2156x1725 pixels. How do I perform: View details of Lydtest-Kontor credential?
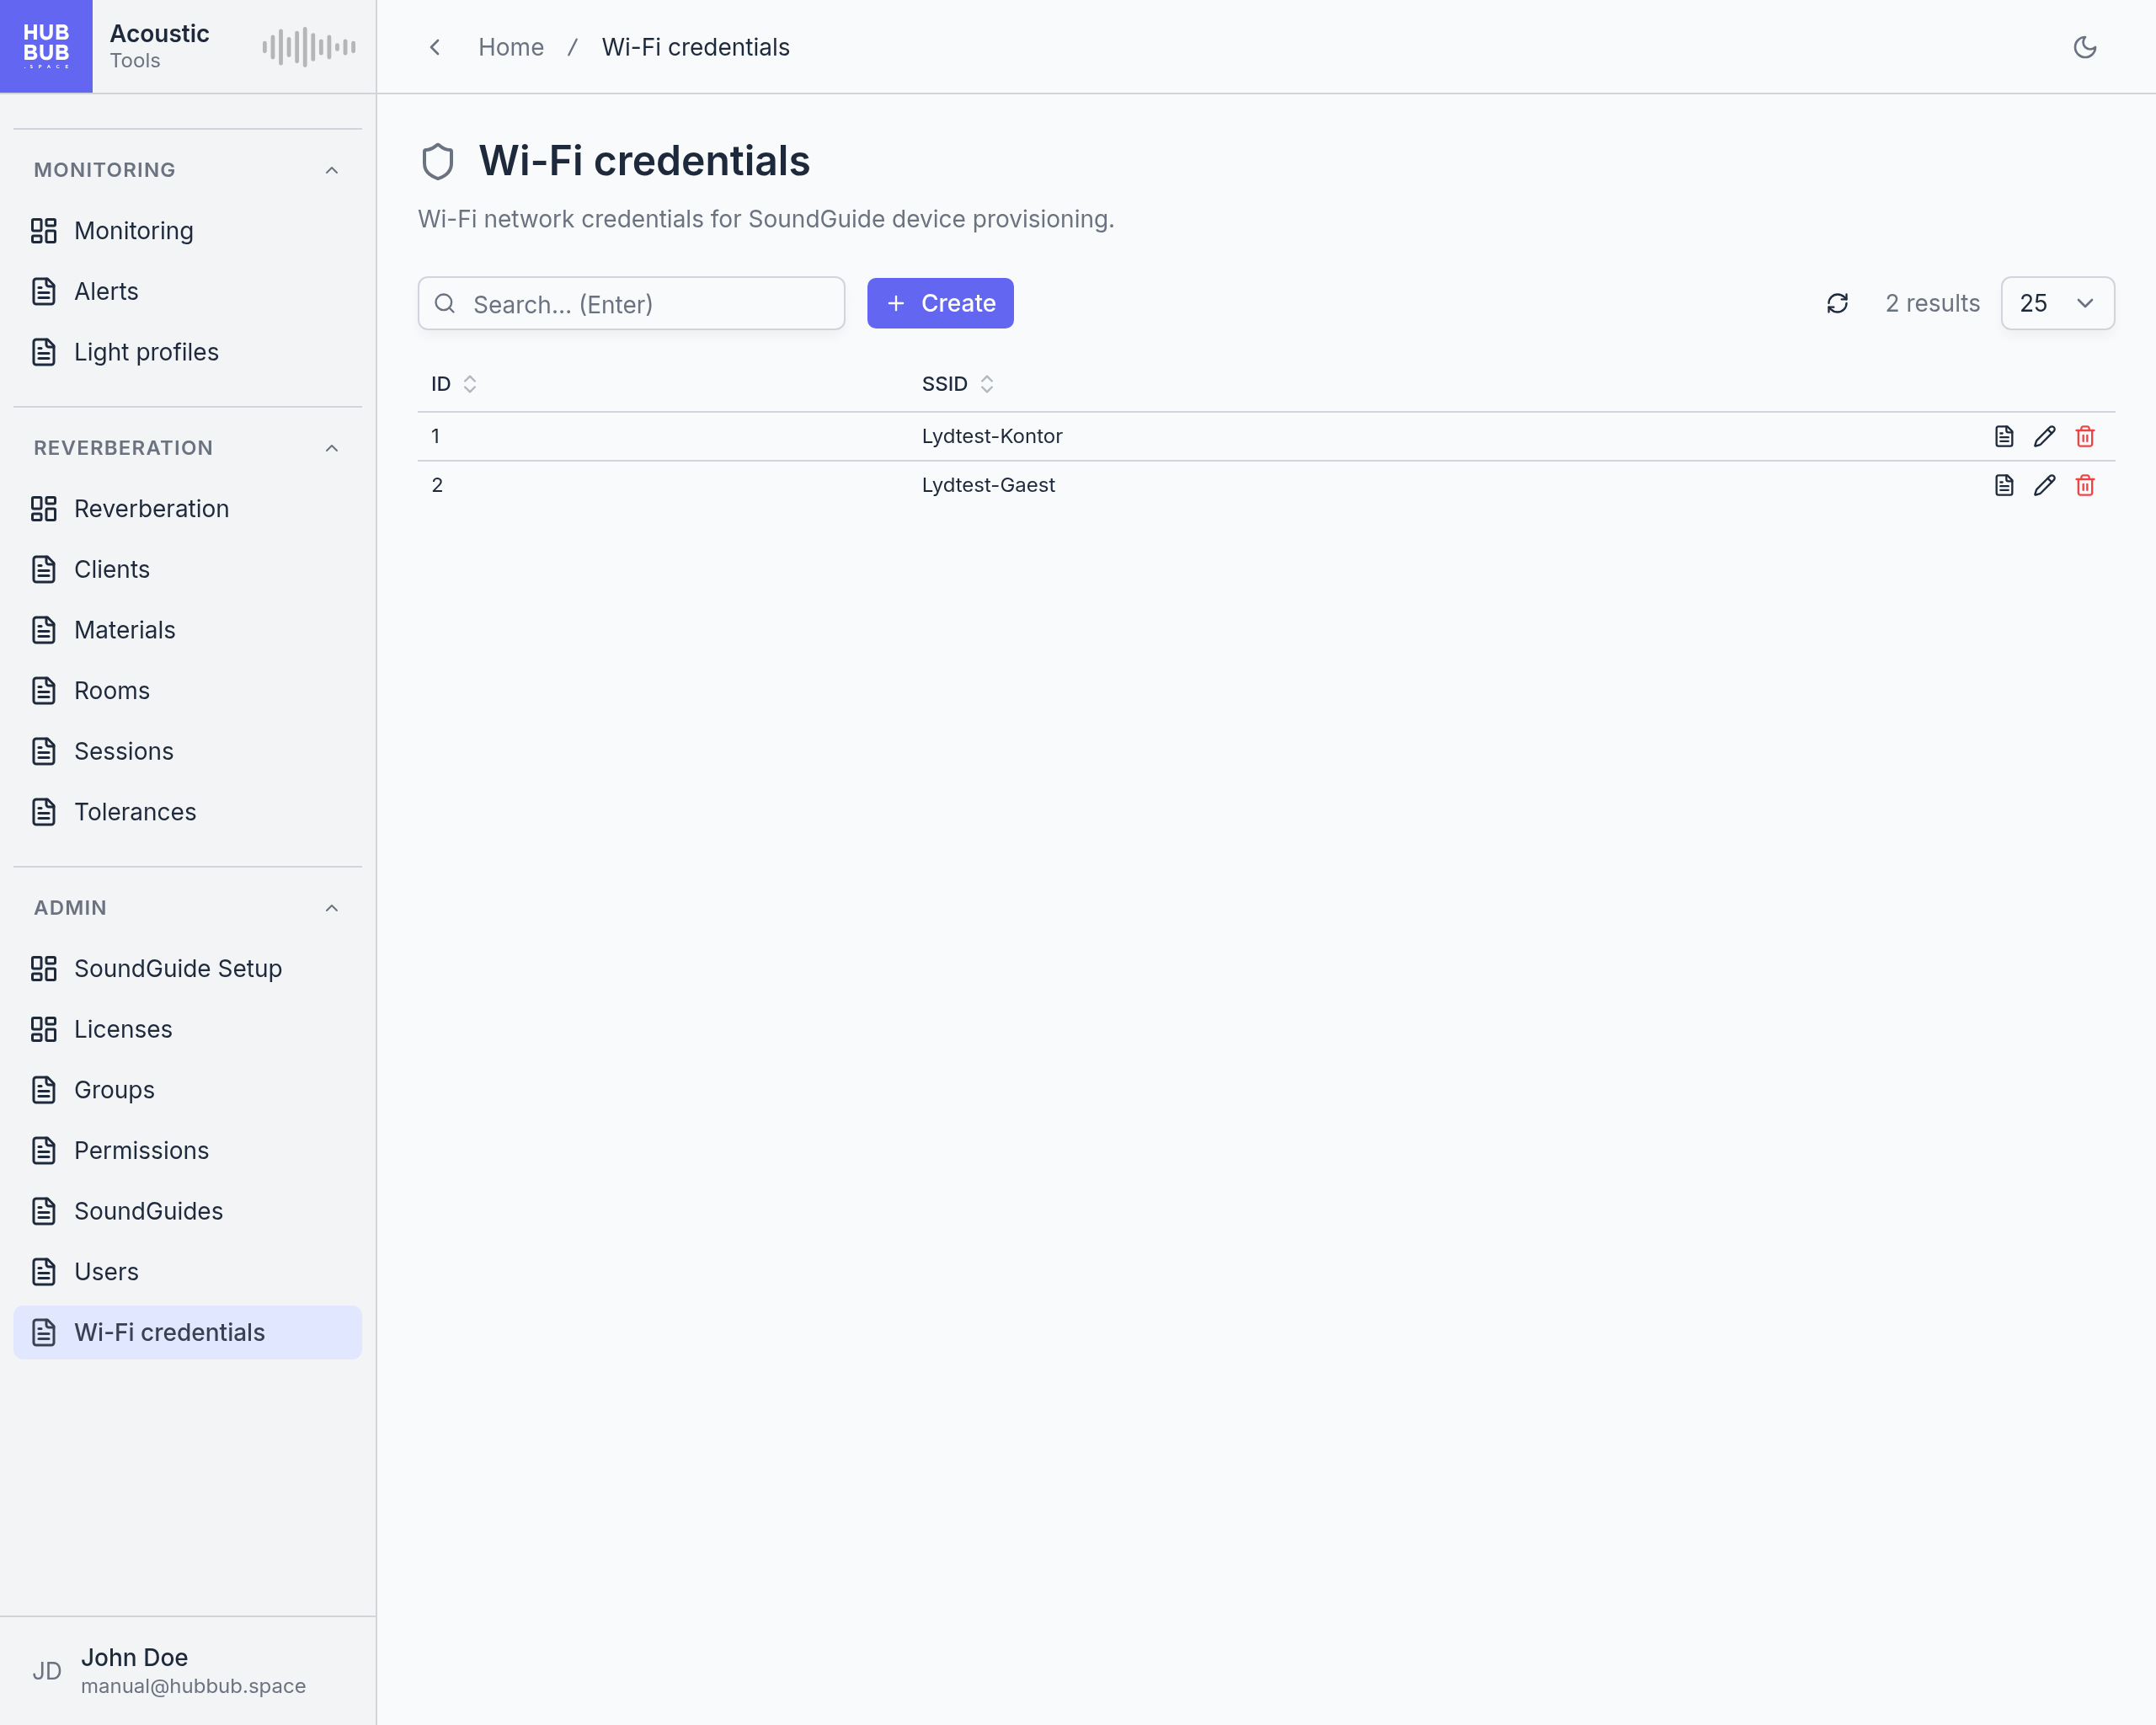(2004, 436)
